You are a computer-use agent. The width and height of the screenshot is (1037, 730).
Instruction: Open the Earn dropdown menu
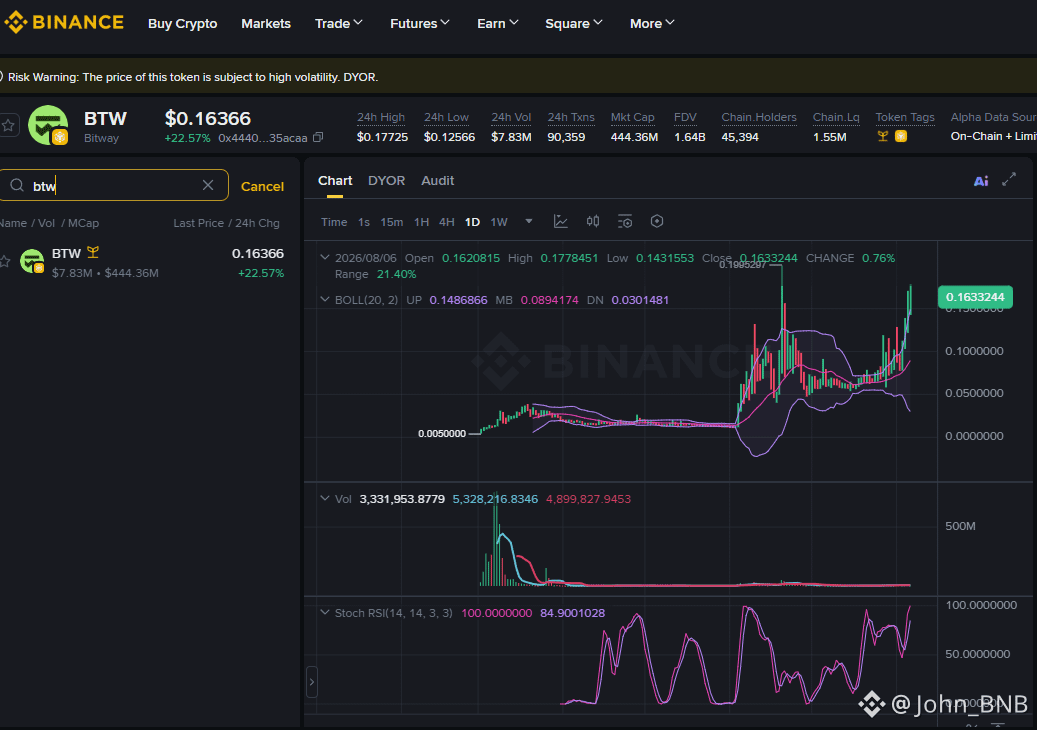point(498,23)
